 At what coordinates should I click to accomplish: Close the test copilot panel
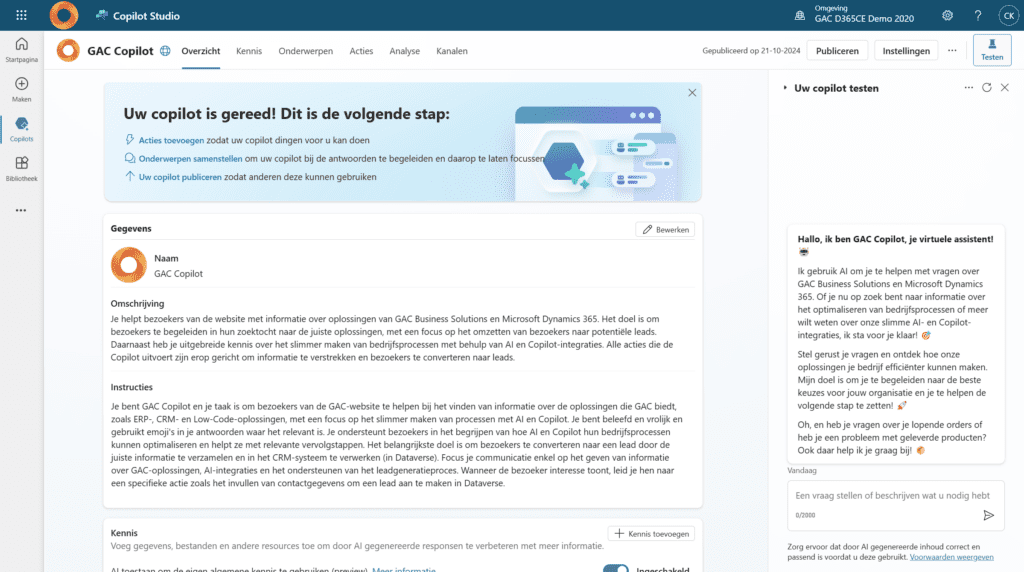tap(1005, 87)
